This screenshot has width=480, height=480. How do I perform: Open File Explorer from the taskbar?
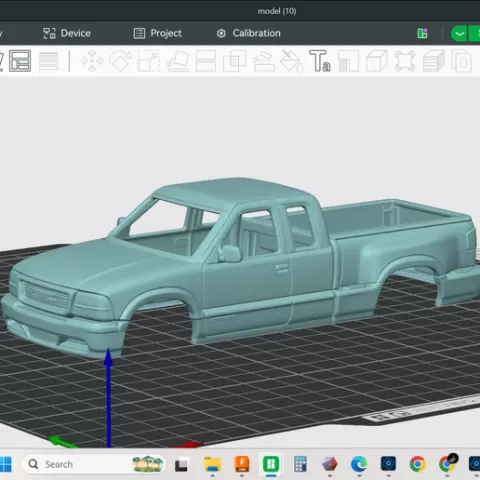212,464
